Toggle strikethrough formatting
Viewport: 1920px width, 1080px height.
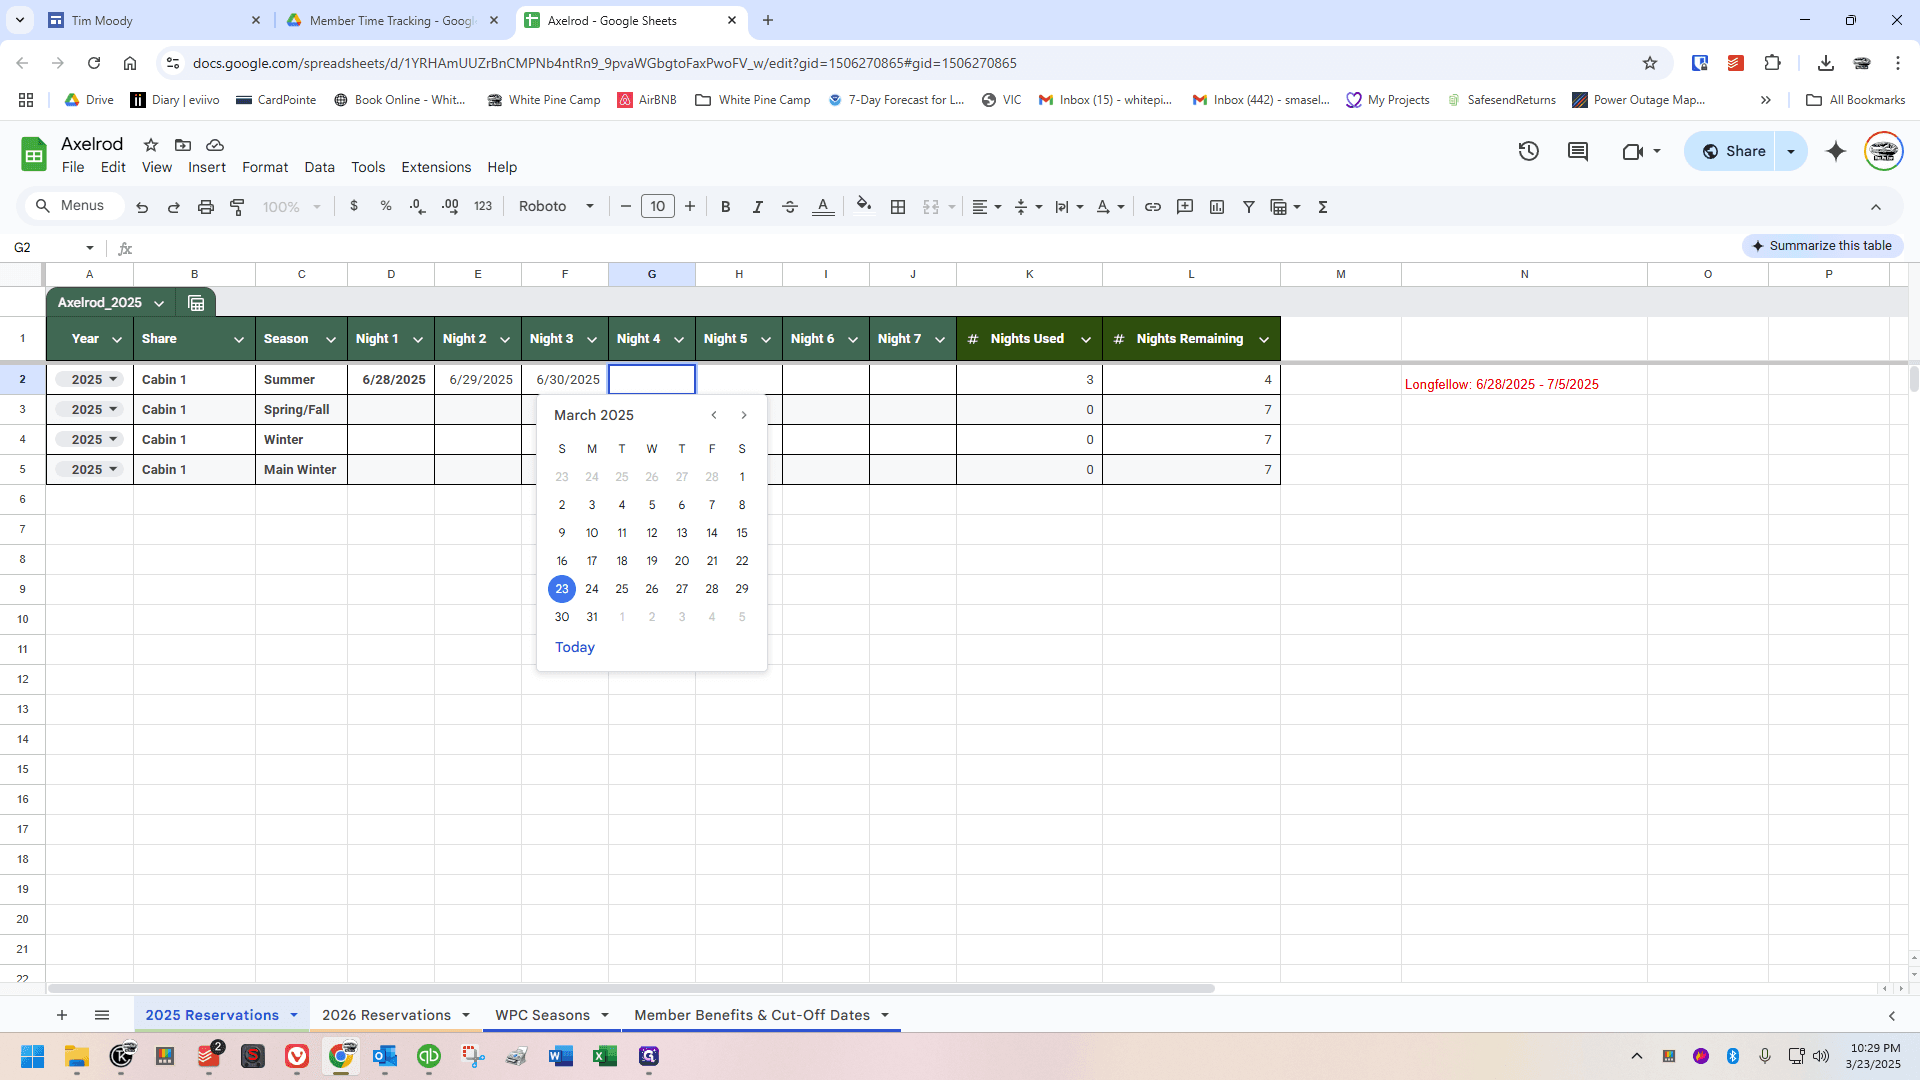point(790,207)
